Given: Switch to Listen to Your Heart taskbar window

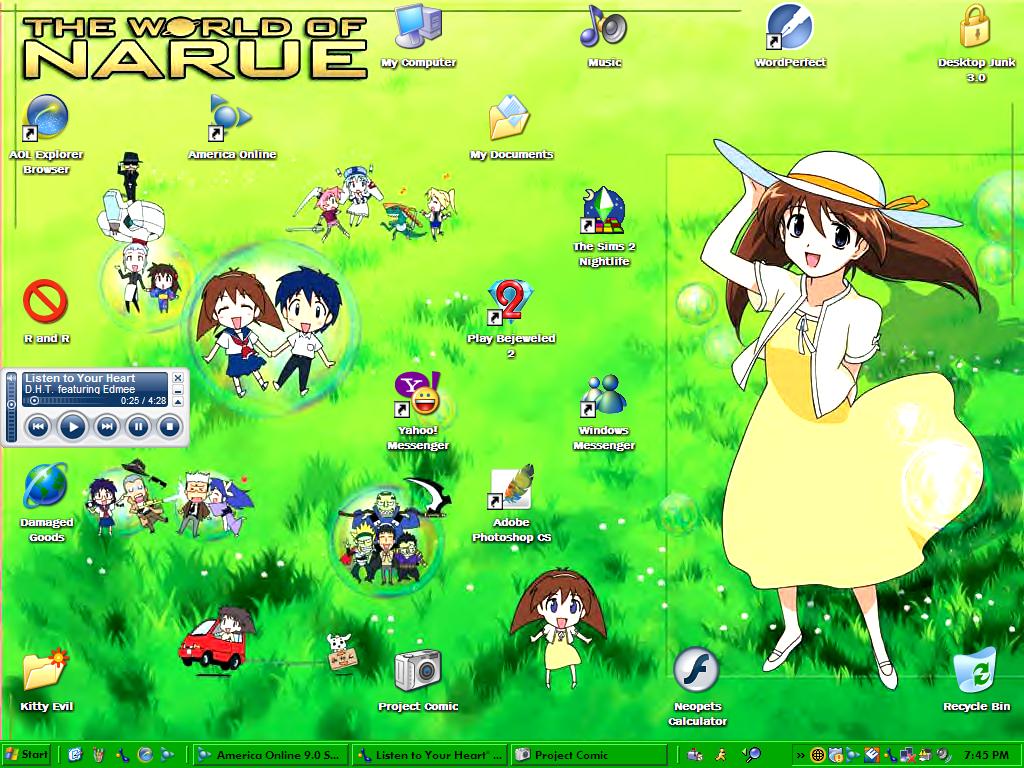Looking at the screenshot, I should (x=430, y=755).
